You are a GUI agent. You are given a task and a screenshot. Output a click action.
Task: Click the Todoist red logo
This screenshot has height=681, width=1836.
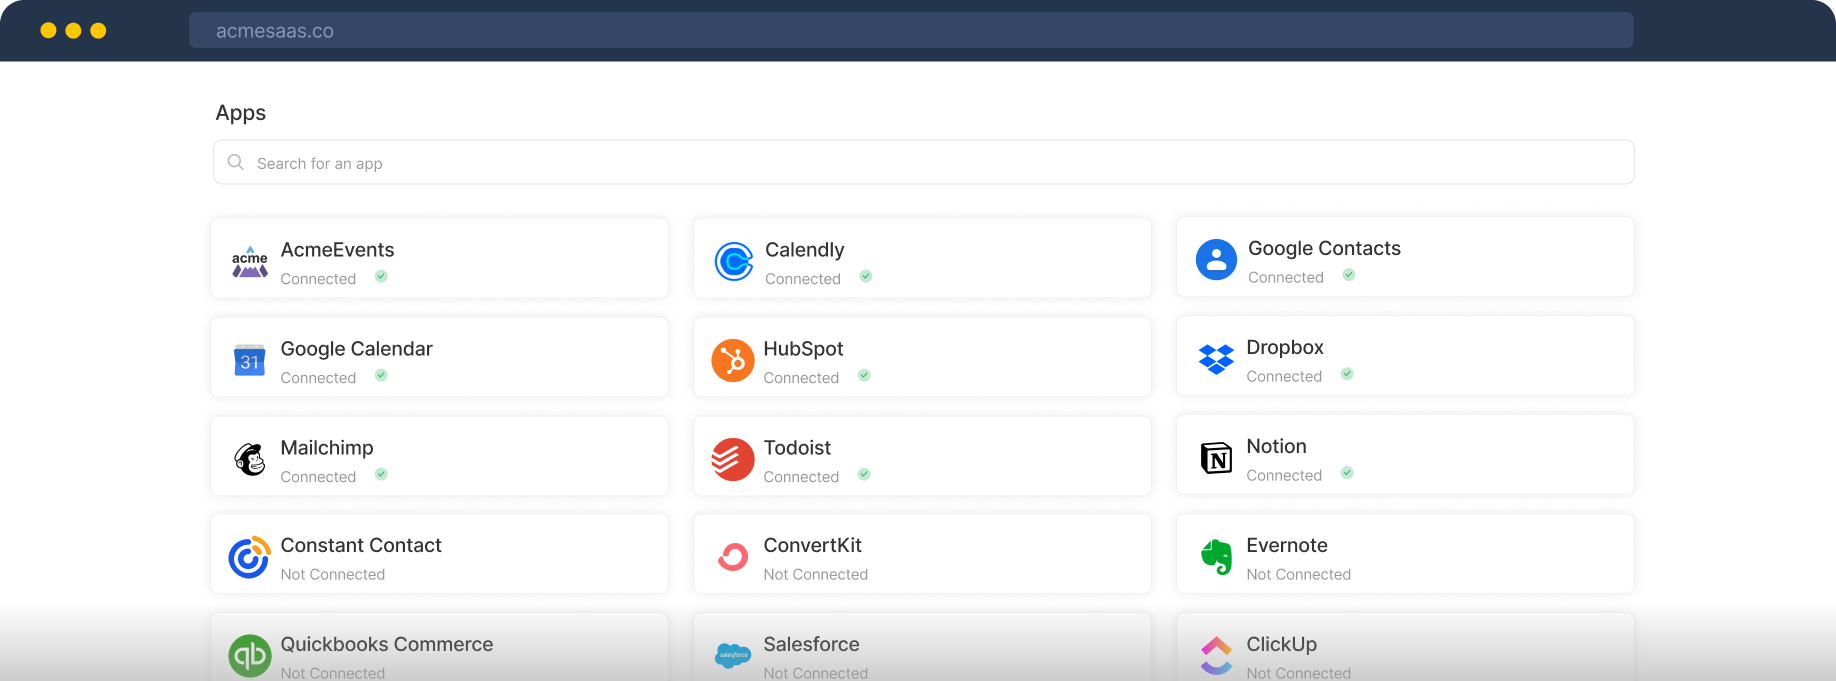tap(733, 460)
